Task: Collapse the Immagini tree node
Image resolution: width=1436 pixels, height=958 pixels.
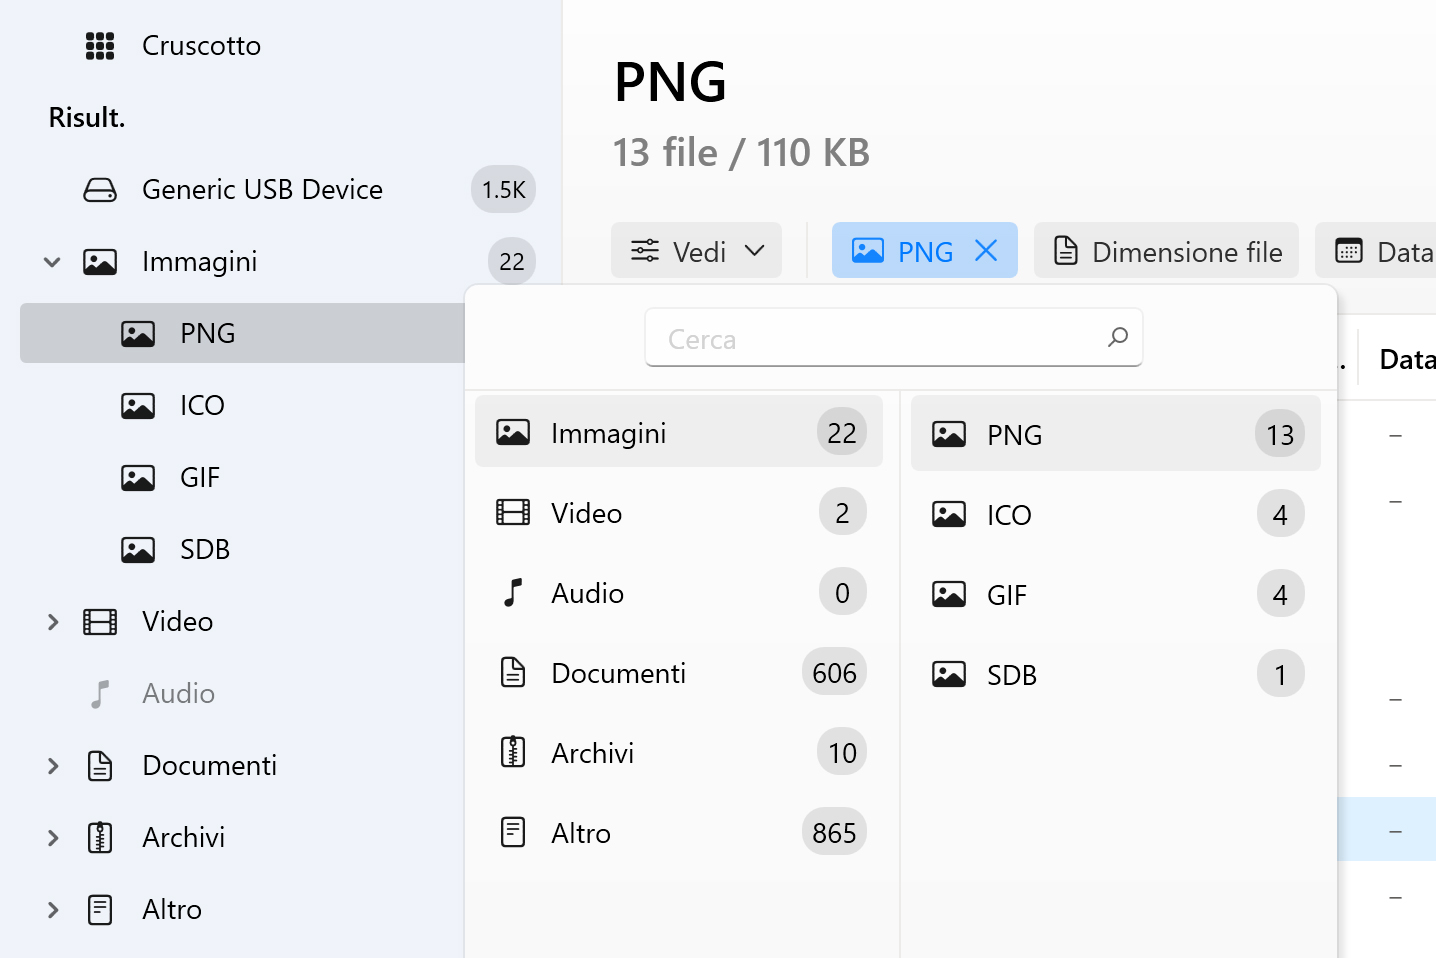Action: coord(53,262)
